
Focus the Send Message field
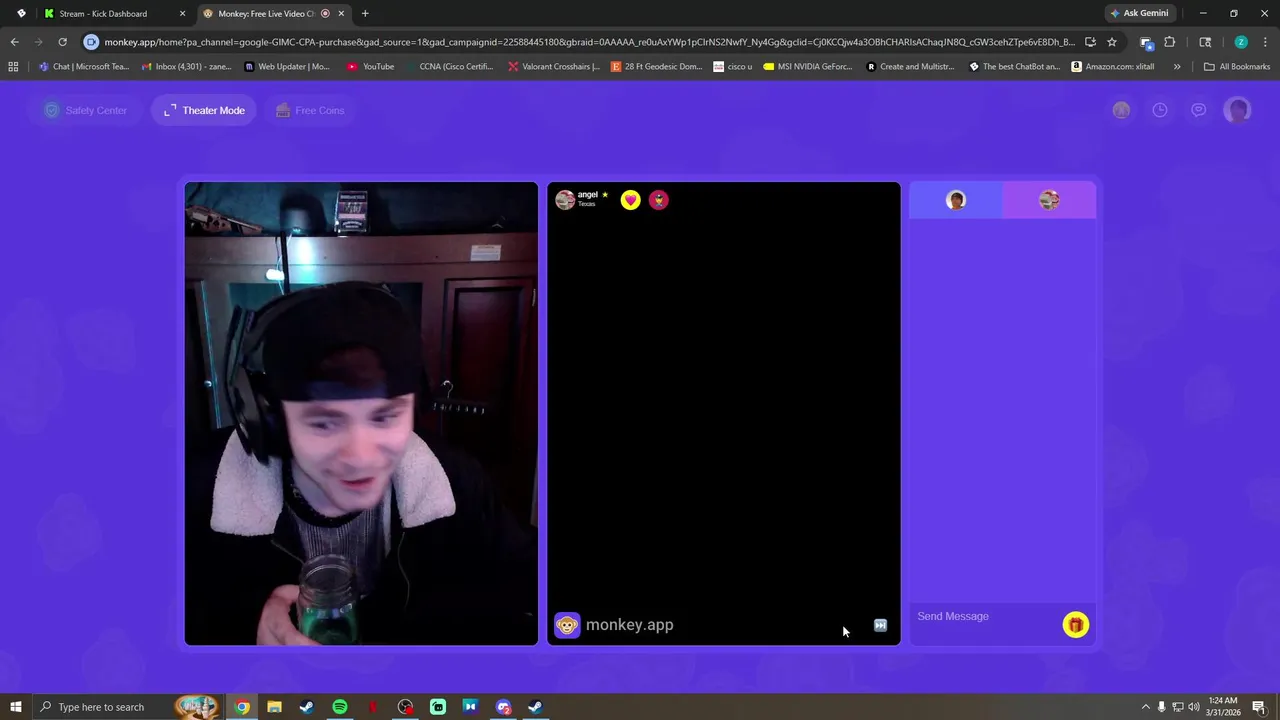pos(985,616)
